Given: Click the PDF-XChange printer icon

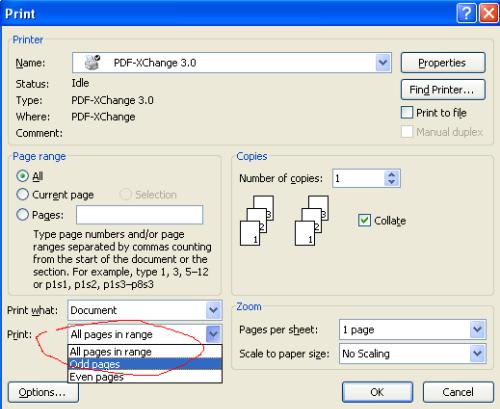Looking at the screenshot, I should coord(92,62).
